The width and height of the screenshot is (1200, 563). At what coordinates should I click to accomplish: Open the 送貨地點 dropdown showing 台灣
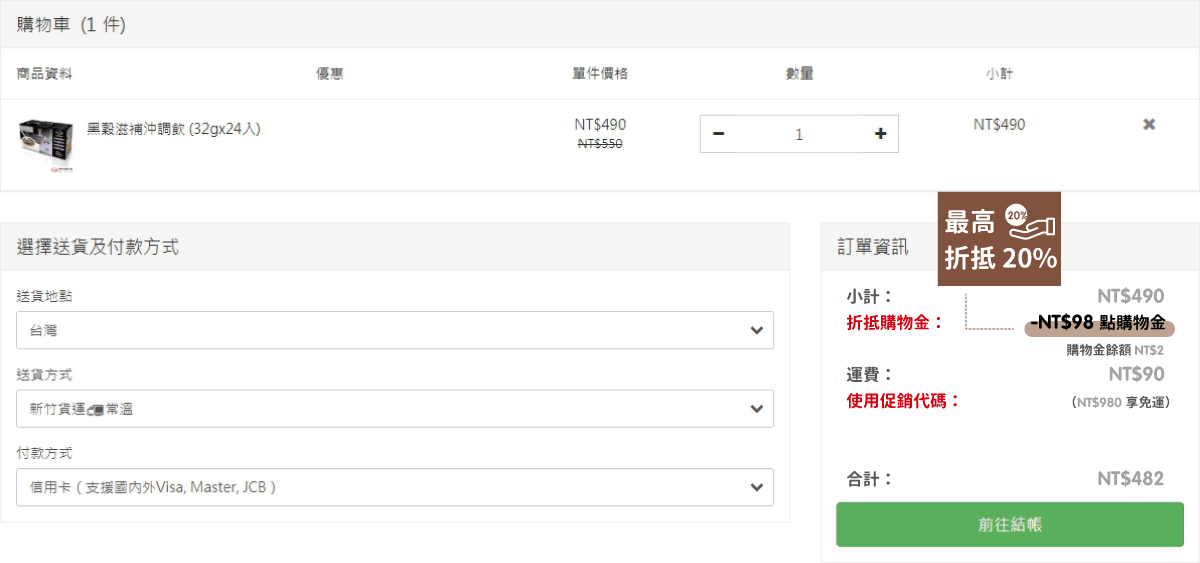(395, 330)
